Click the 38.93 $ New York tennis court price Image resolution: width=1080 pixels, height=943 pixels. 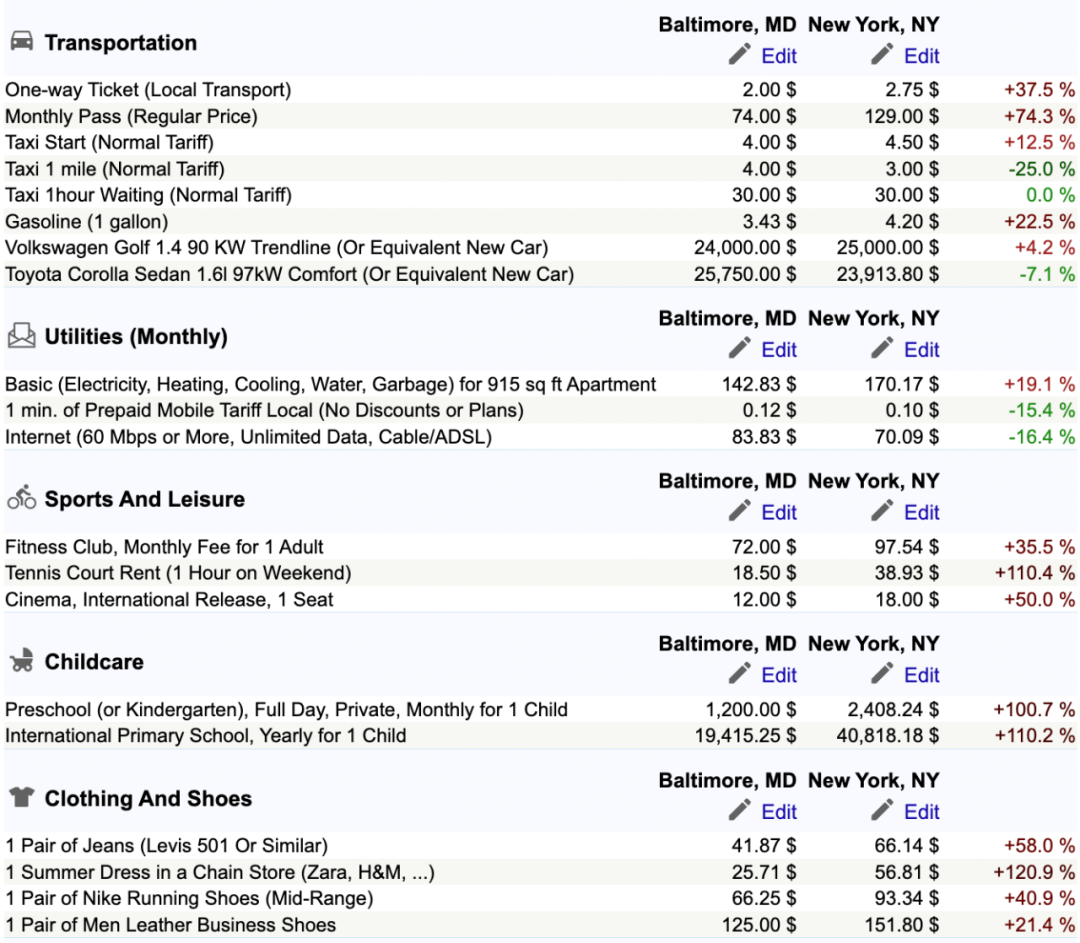click(906, 573)
